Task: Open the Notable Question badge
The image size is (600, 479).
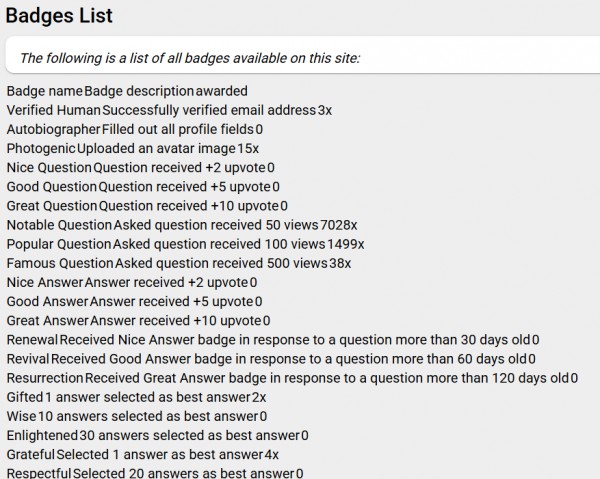Action: tap(59, 225)
